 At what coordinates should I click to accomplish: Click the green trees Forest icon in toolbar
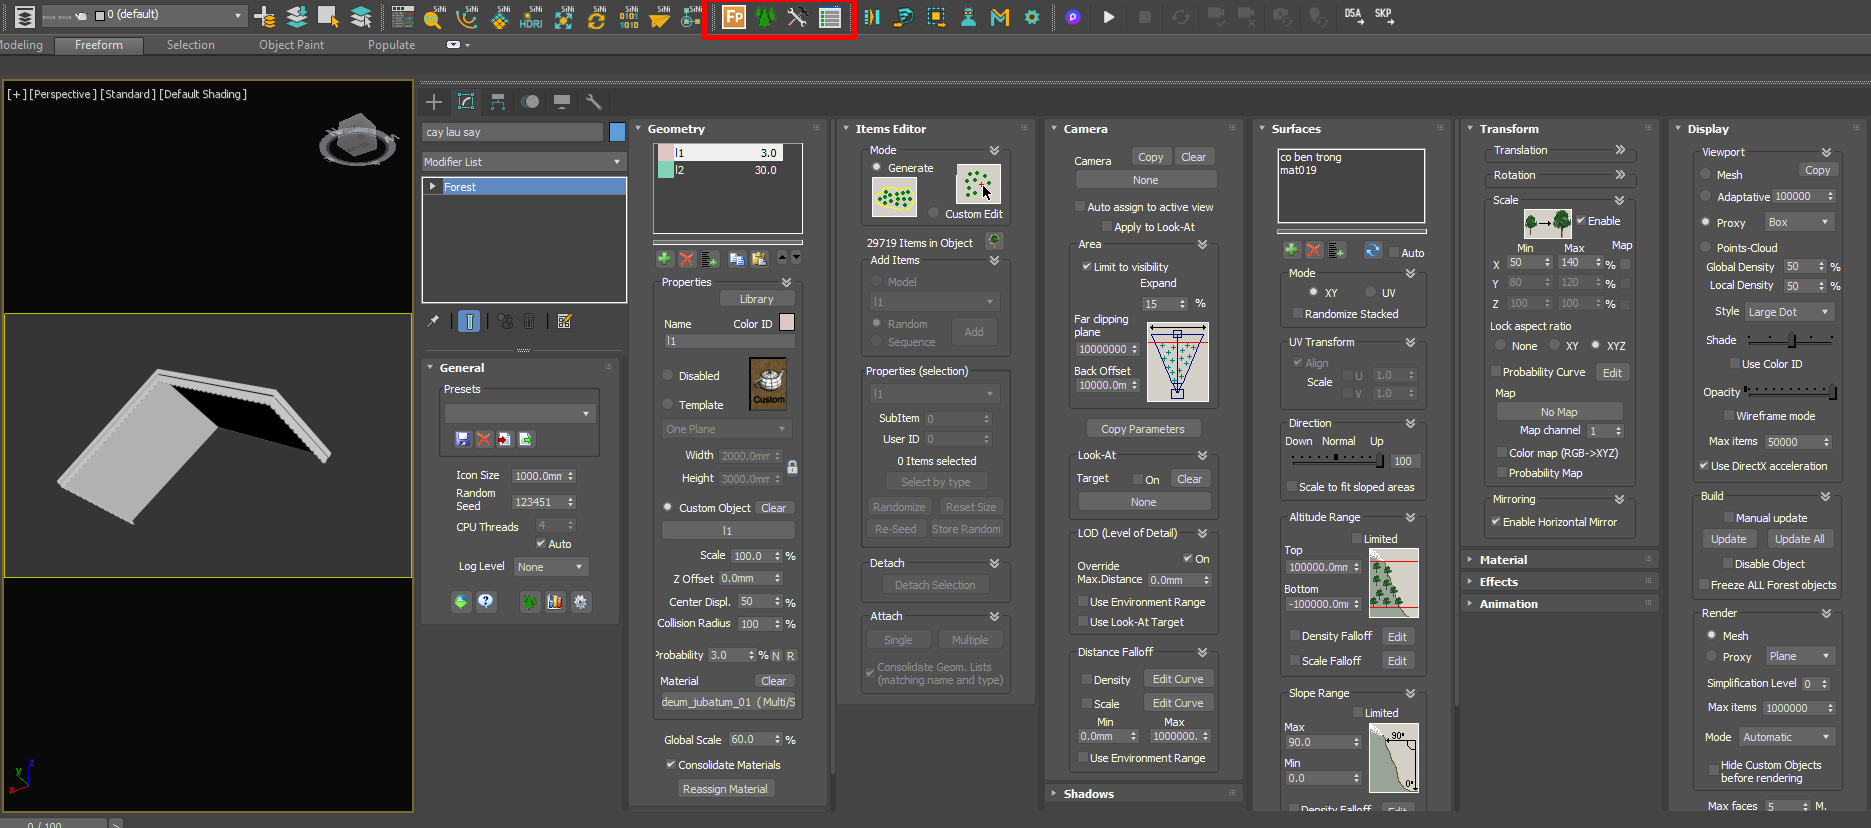(x=765, y=17)
